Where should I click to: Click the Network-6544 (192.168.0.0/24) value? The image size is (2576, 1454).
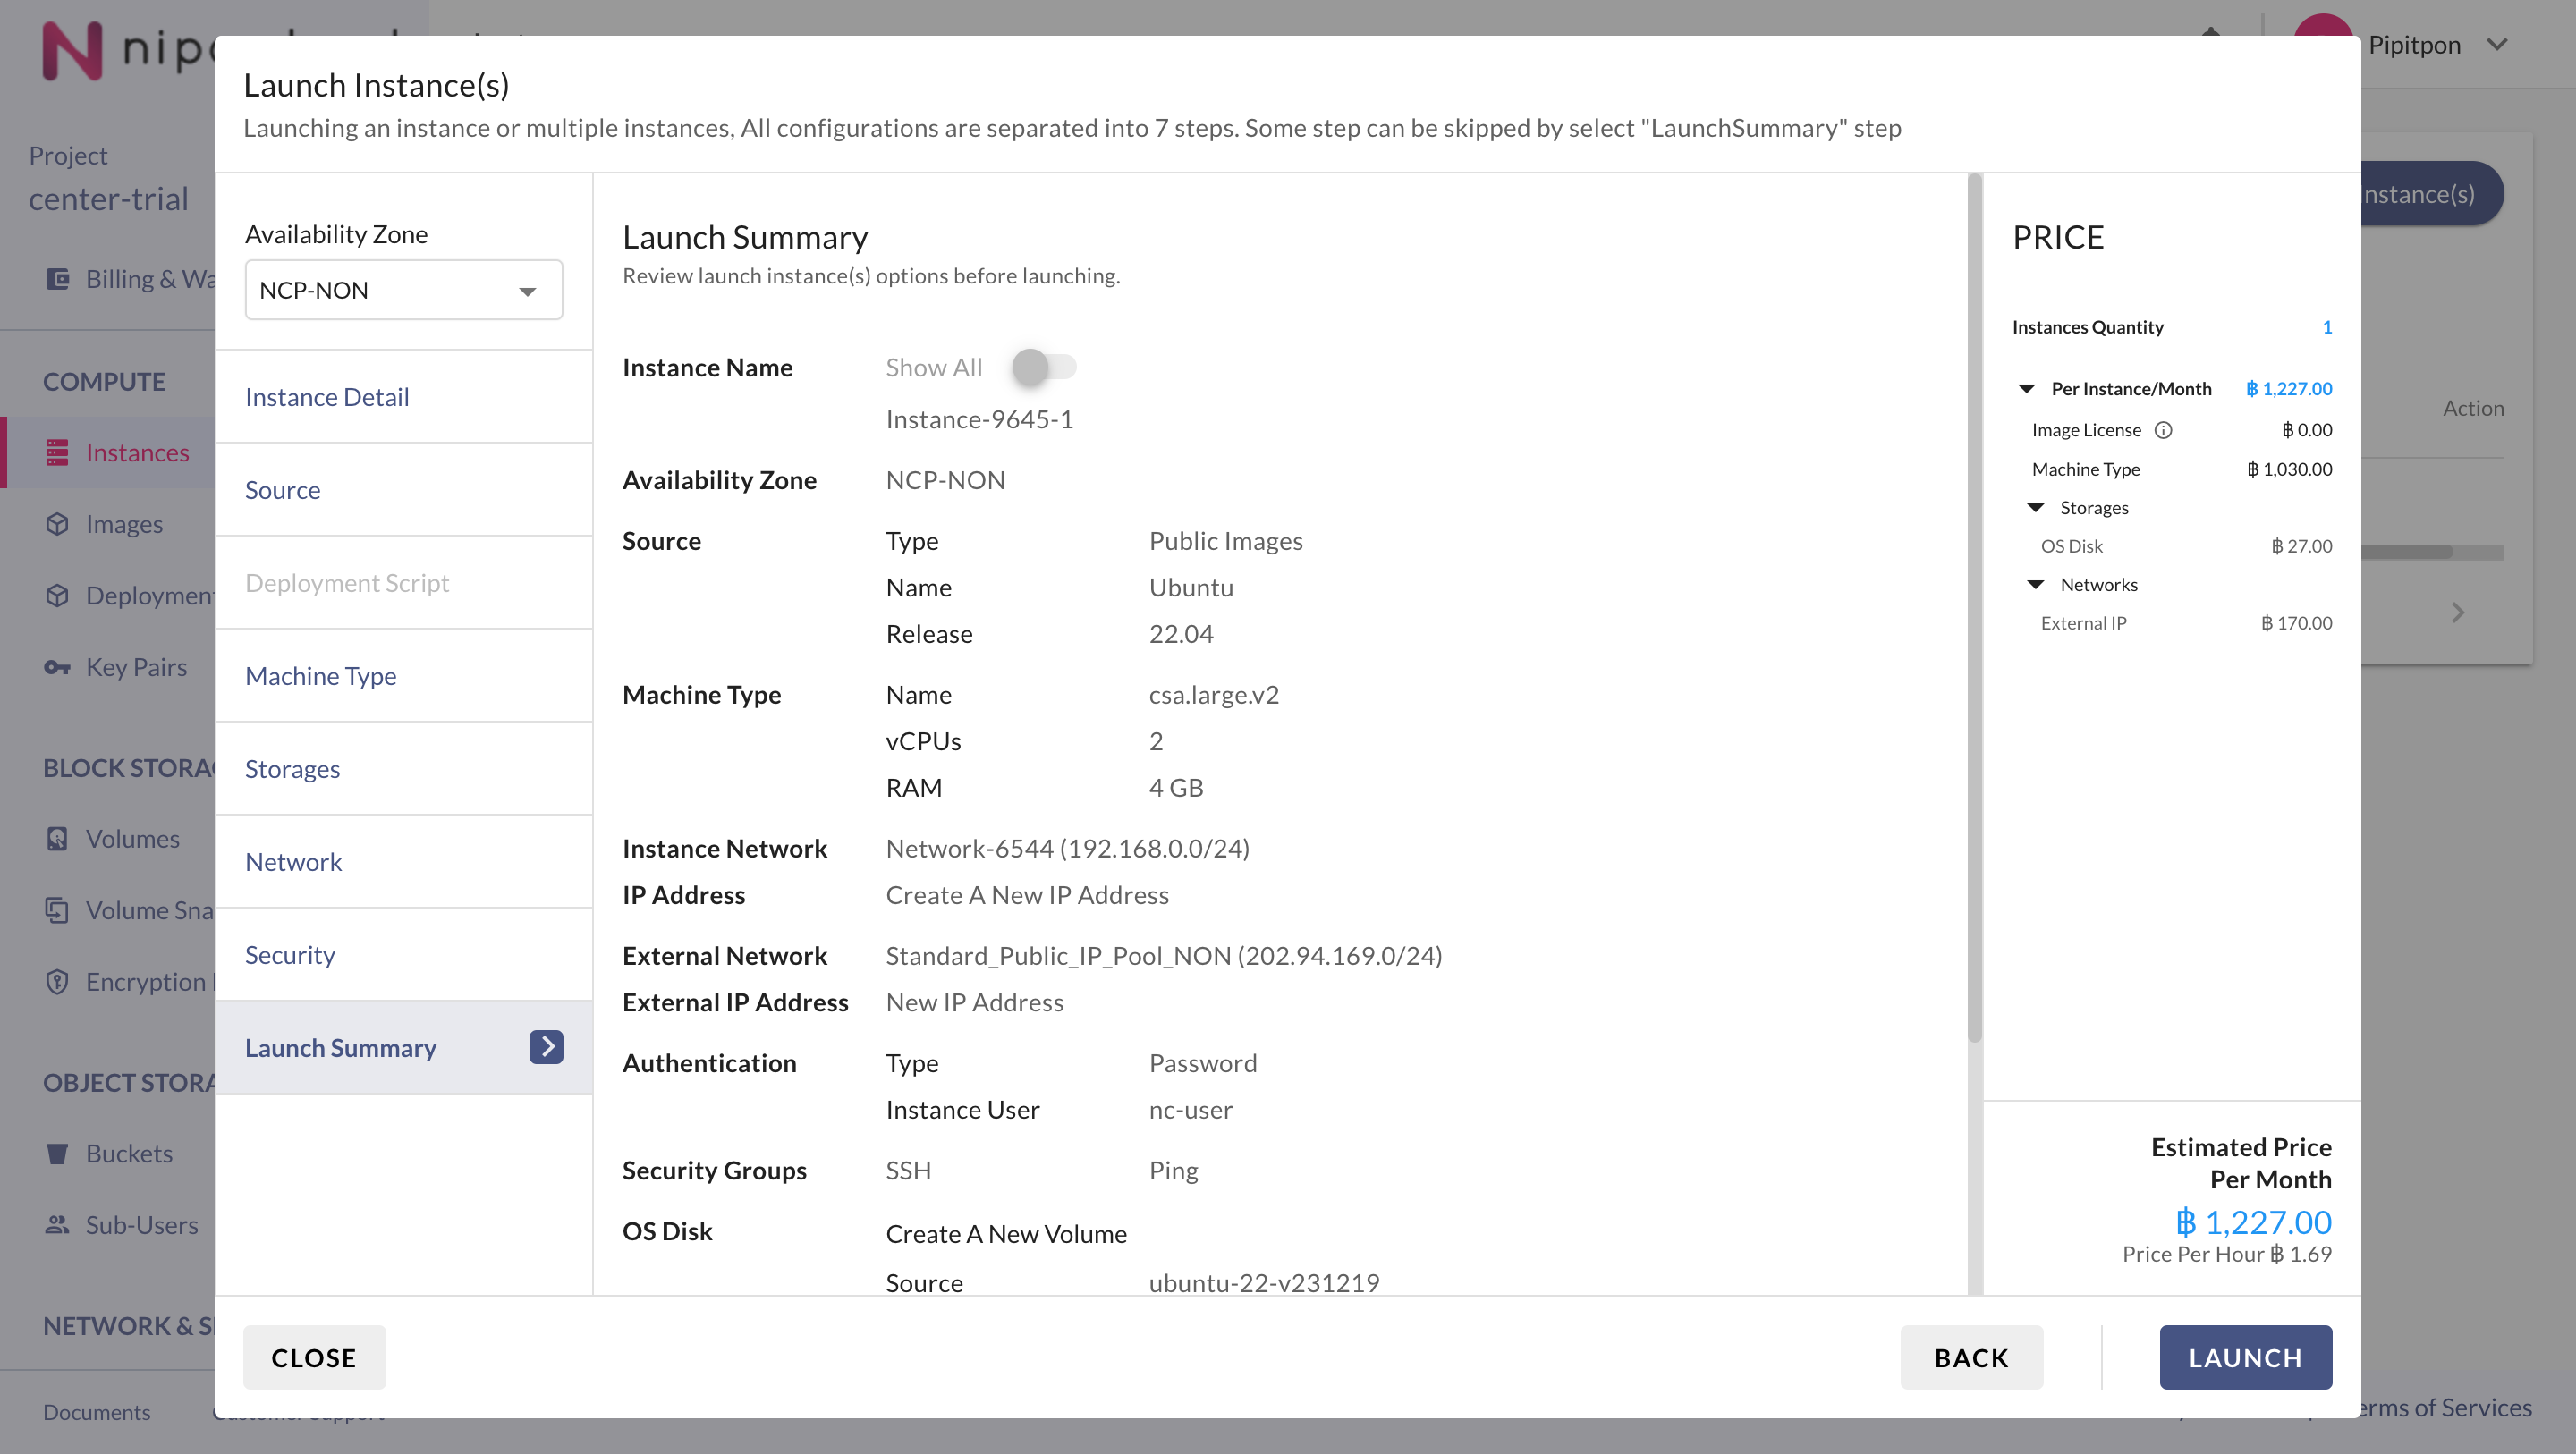coord(1067,849)
